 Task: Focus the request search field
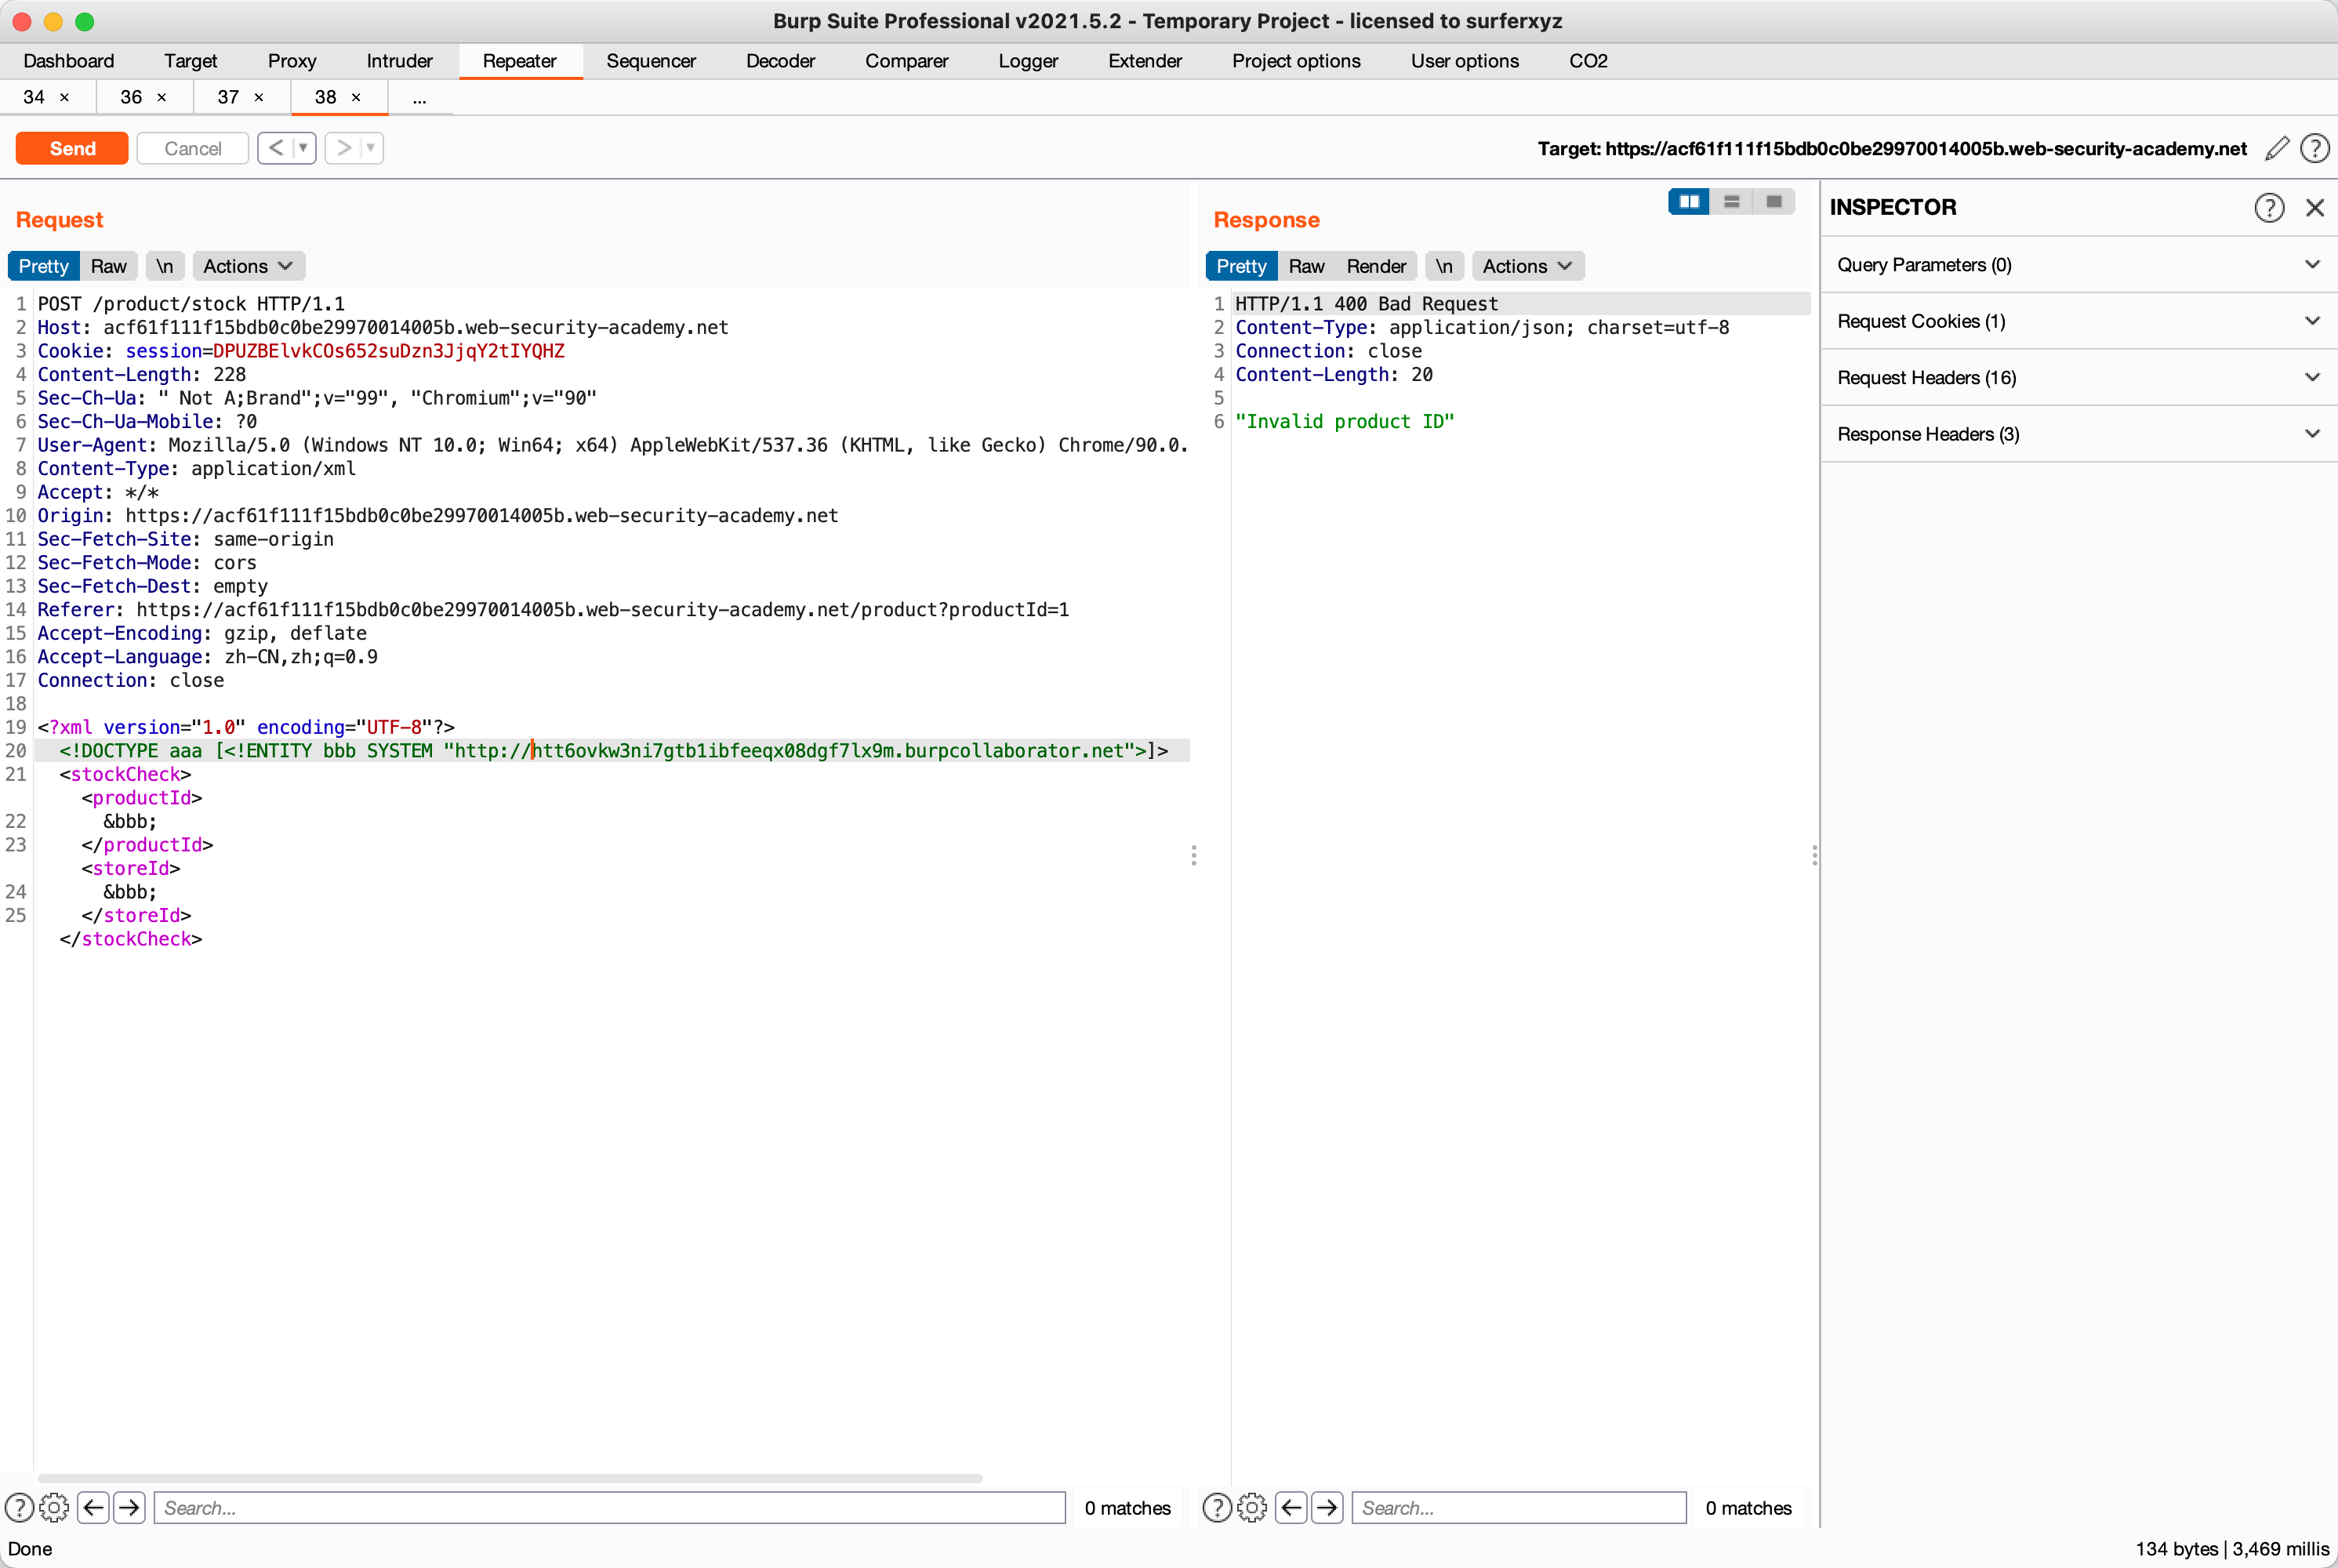tap(609, 1507)
